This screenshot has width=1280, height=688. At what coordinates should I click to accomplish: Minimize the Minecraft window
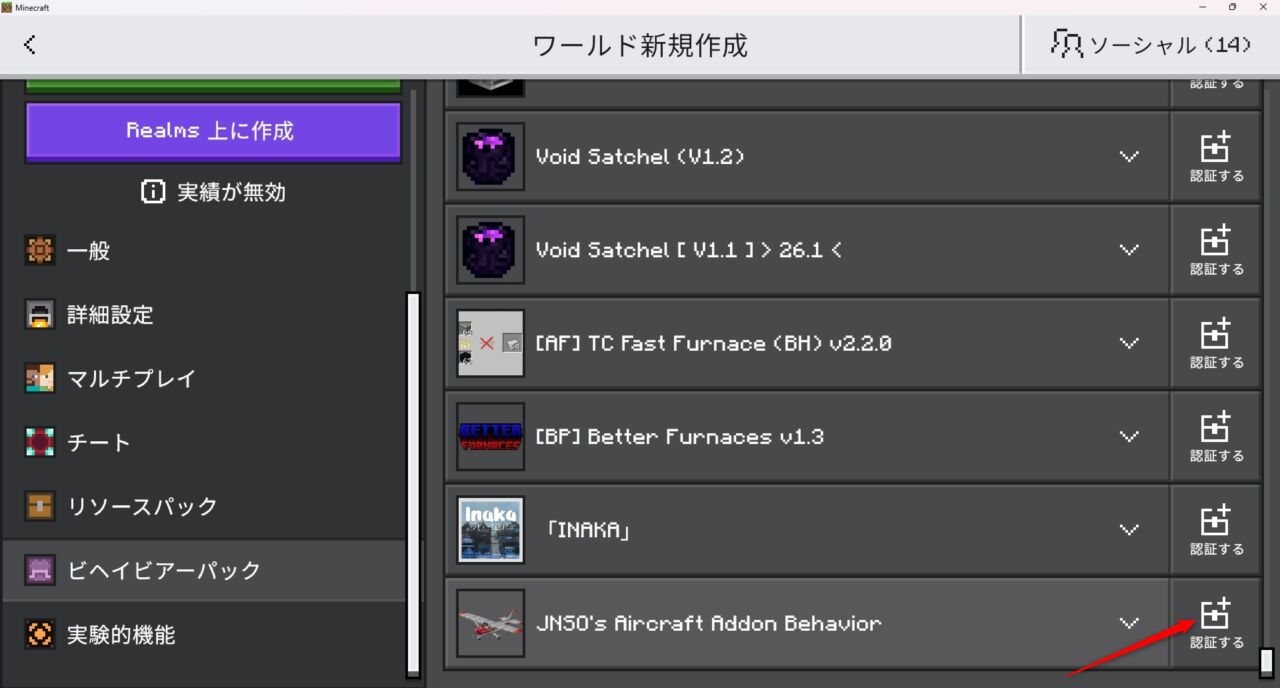tap(1202, 7)
